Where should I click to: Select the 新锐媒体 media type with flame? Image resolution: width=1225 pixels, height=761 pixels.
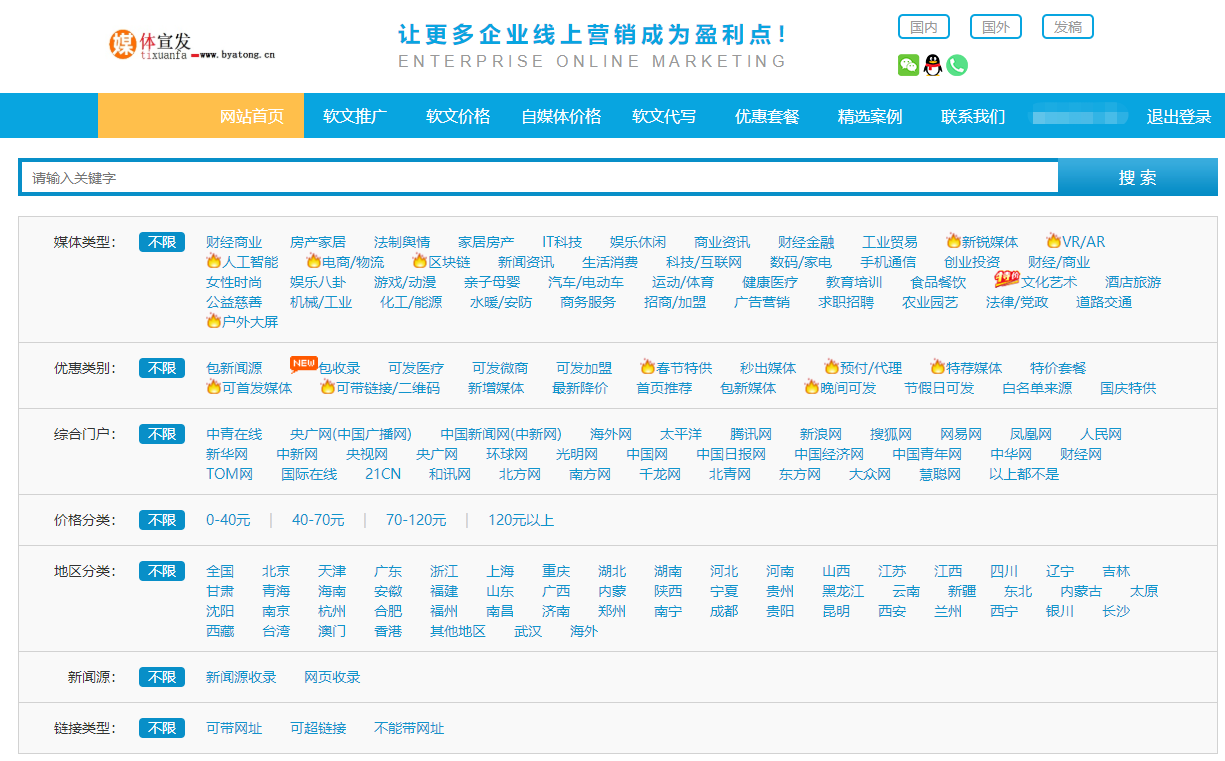(982, 242)
